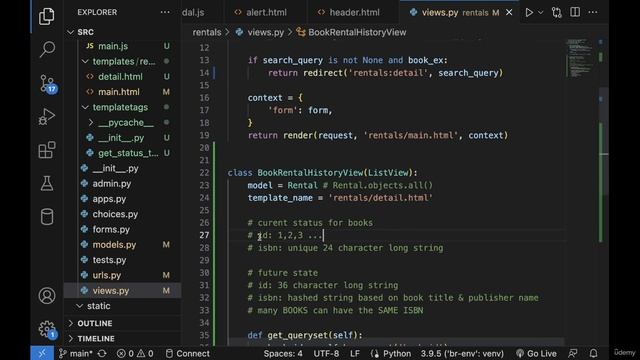This screenshot has height=360, width=640.
Task: Change file encoding UTF-8
Action: [326, 353]
